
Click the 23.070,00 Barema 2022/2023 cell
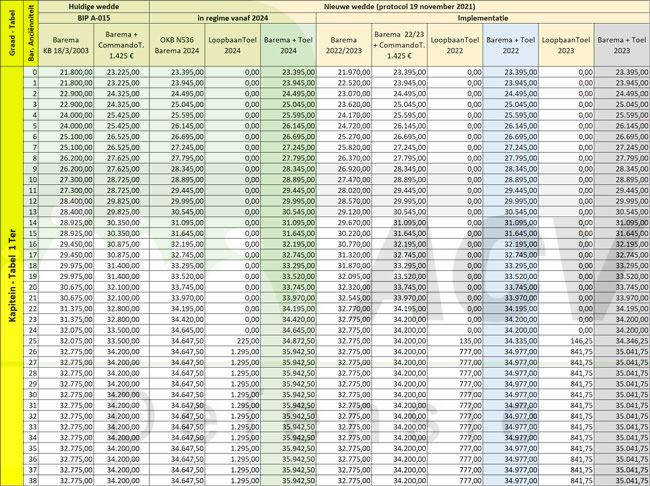tap(344, 94)
